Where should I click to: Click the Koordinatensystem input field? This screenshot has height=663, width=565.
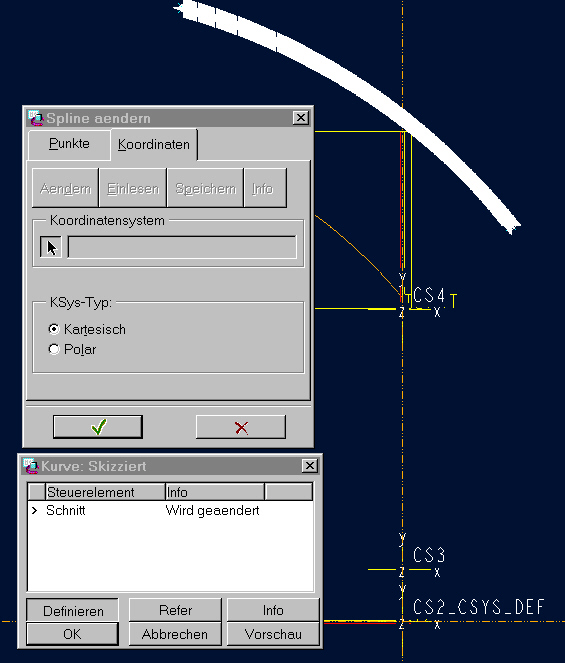pos(182,247)
